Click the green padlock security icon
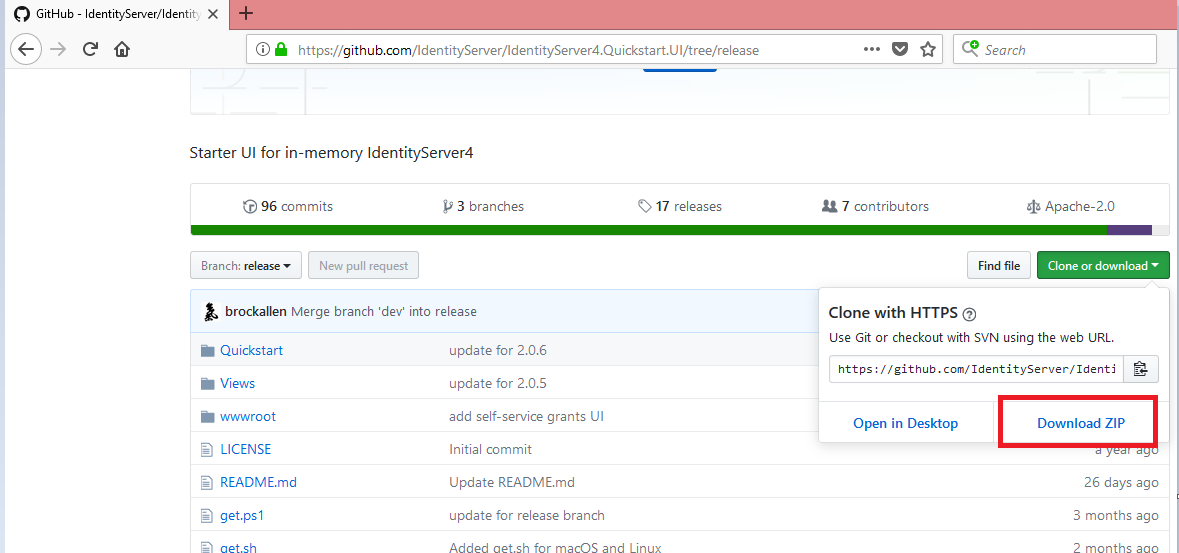The image size is (1179, 553). pyautogui.click(x=281, y=50)
